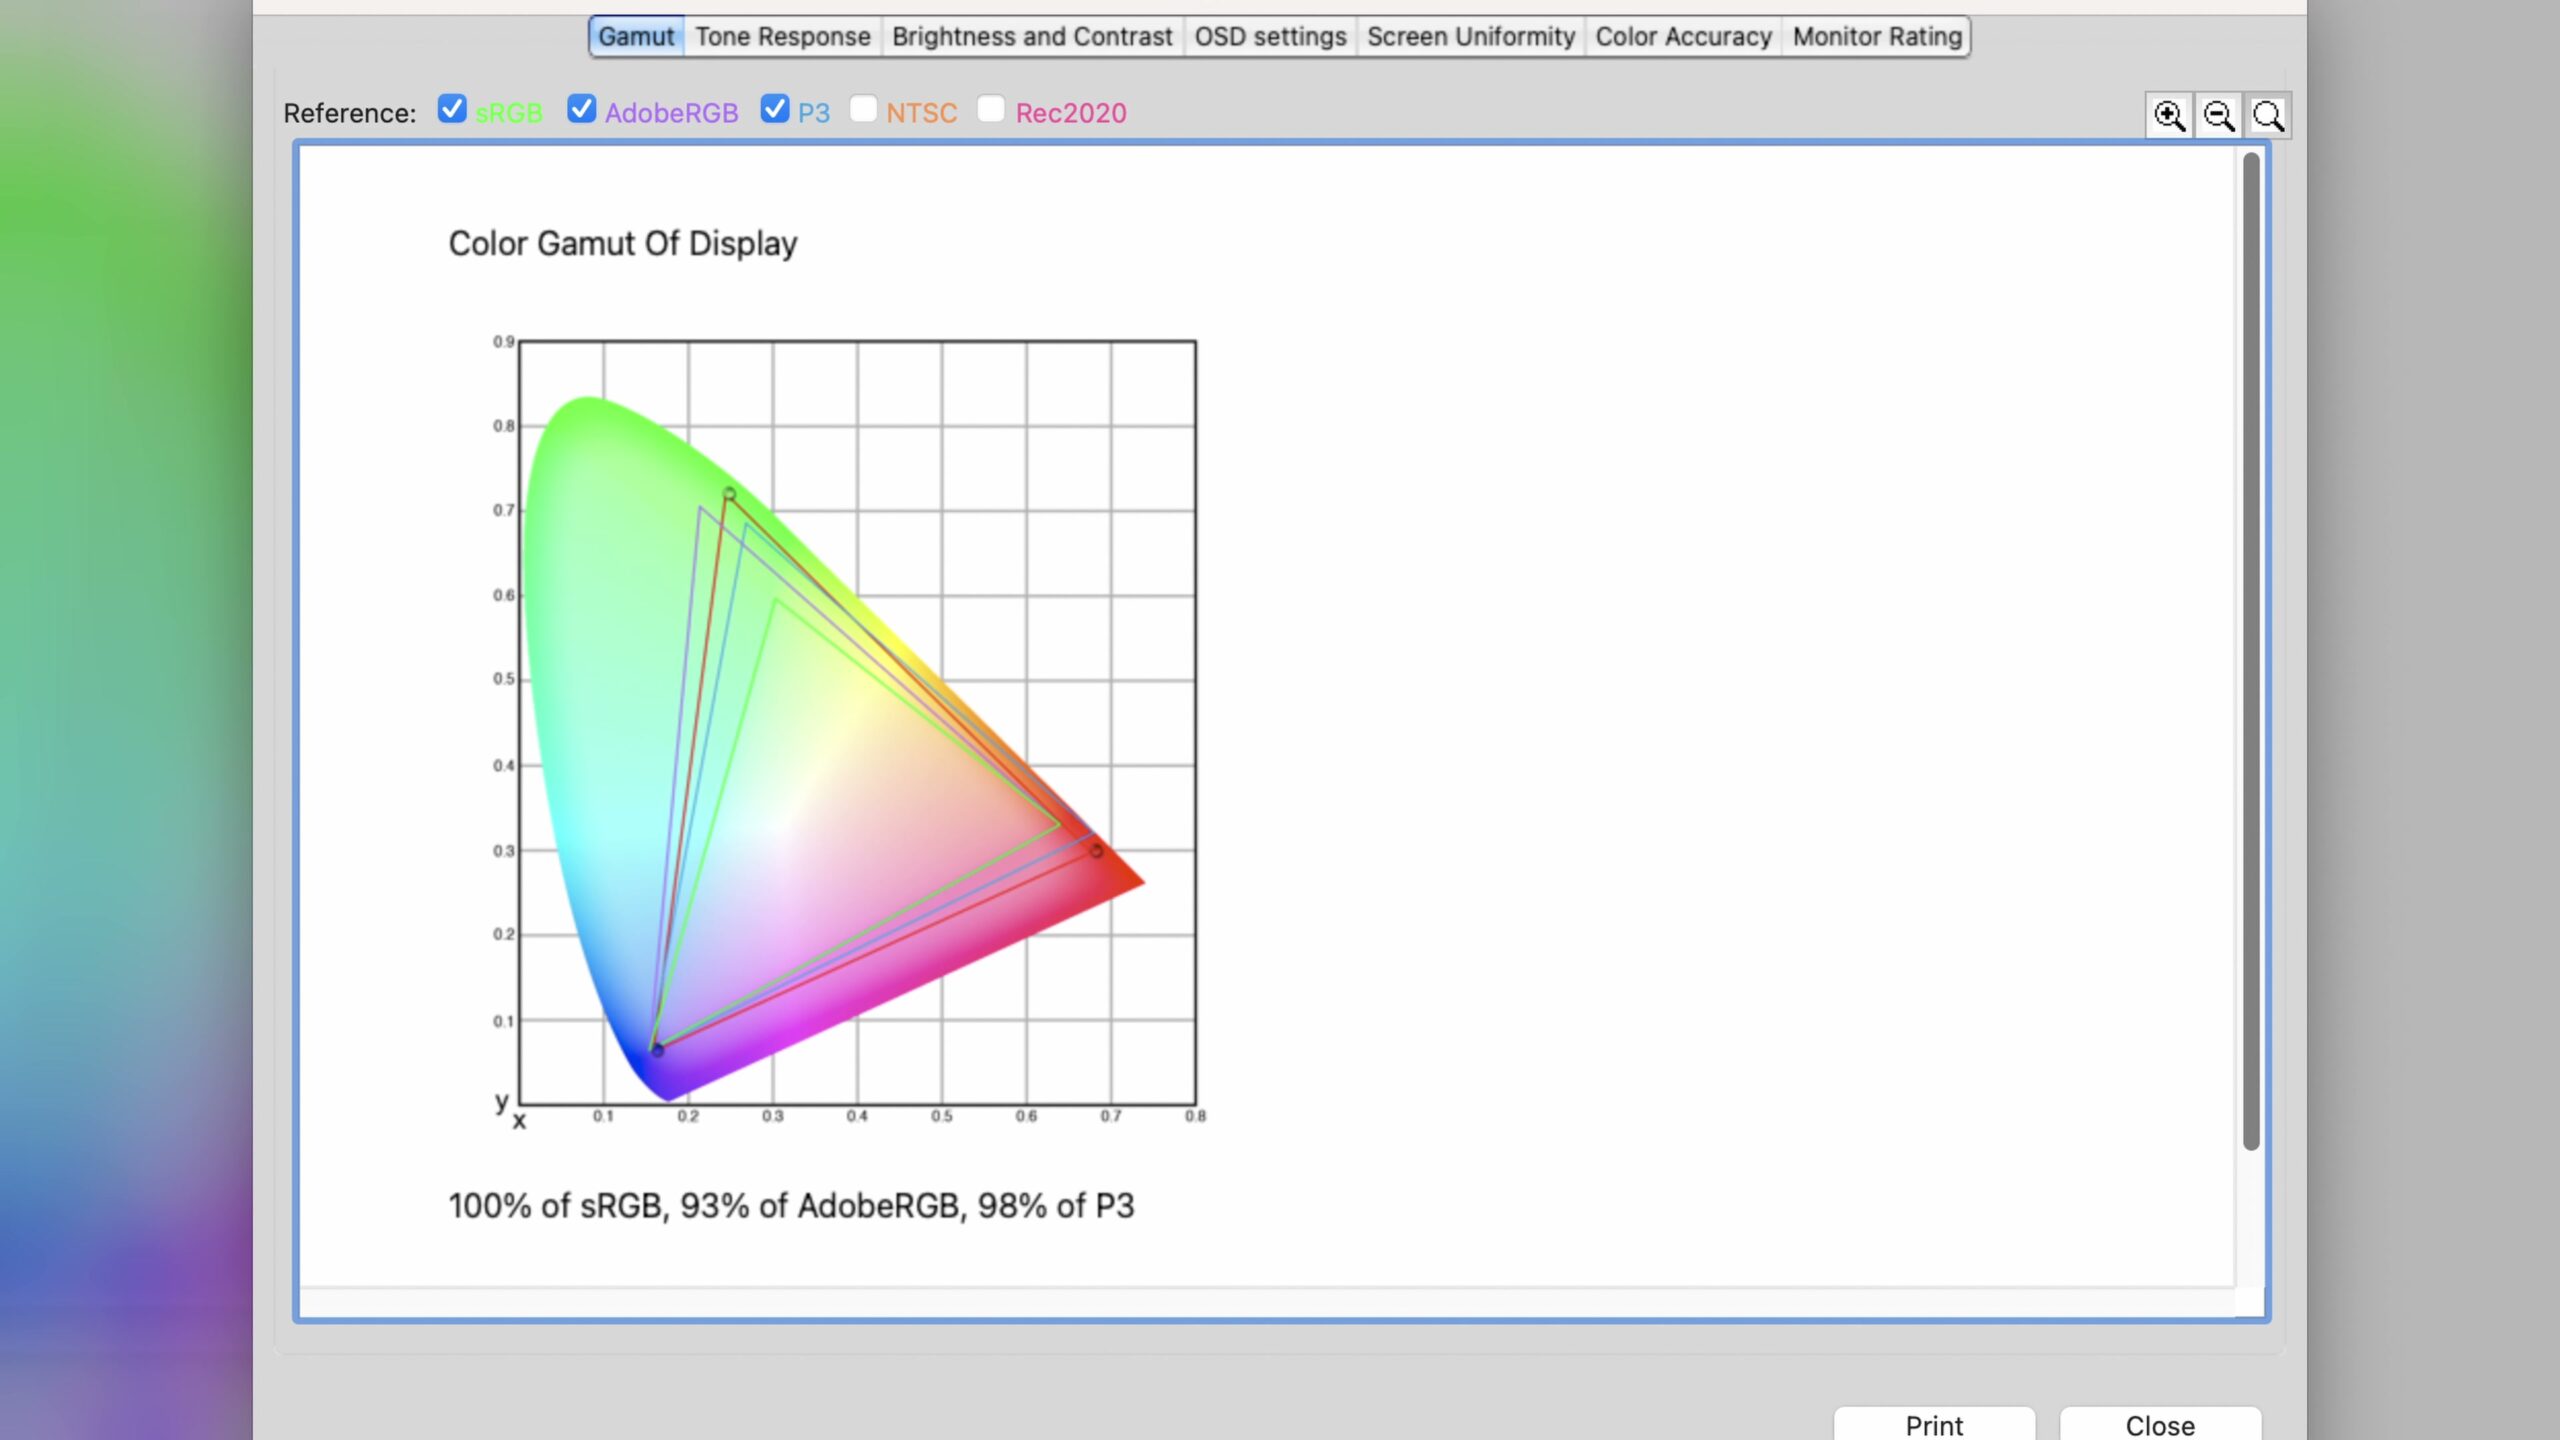
Task: Switch to the Tone Response tab
Action: pos(783,37)
